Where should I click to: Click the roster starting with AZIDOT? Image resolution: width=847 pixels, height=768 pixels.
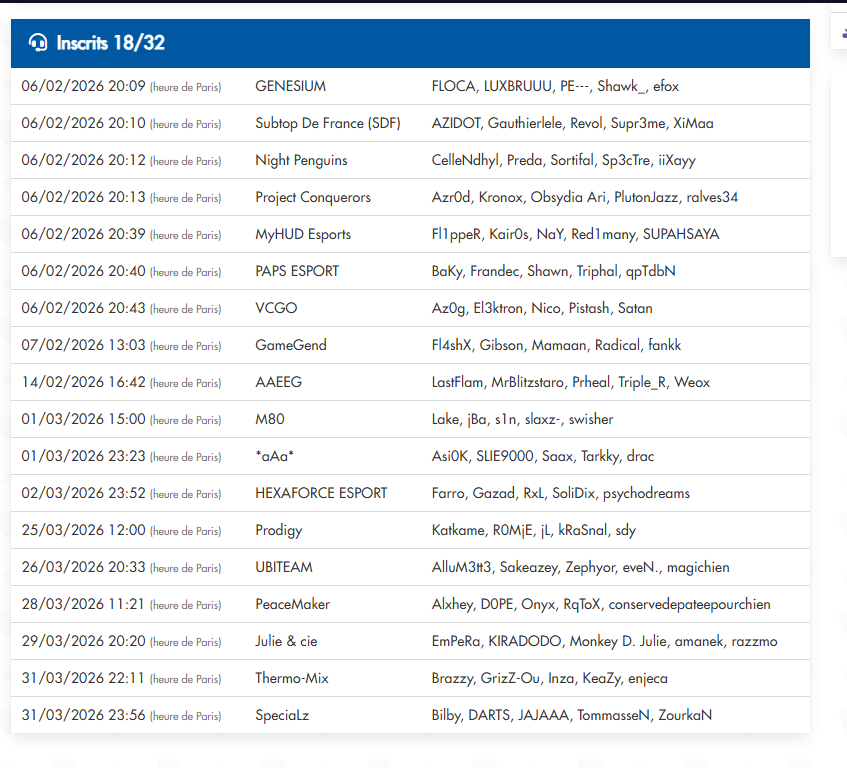coord(573,123)
